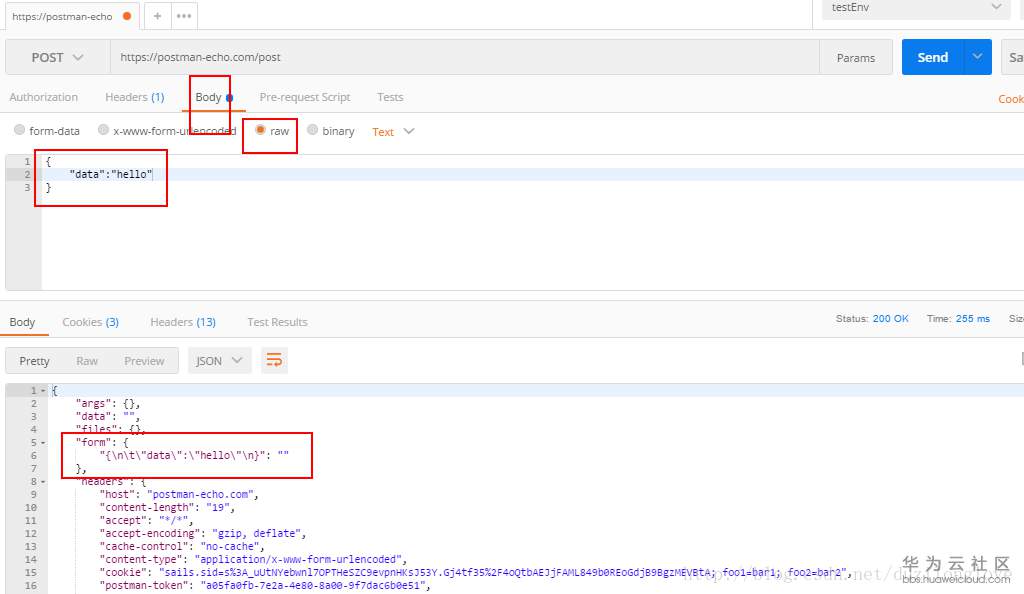Open the Tests tab
Screen dimensions: 1024x594
(x=390, y=97)
